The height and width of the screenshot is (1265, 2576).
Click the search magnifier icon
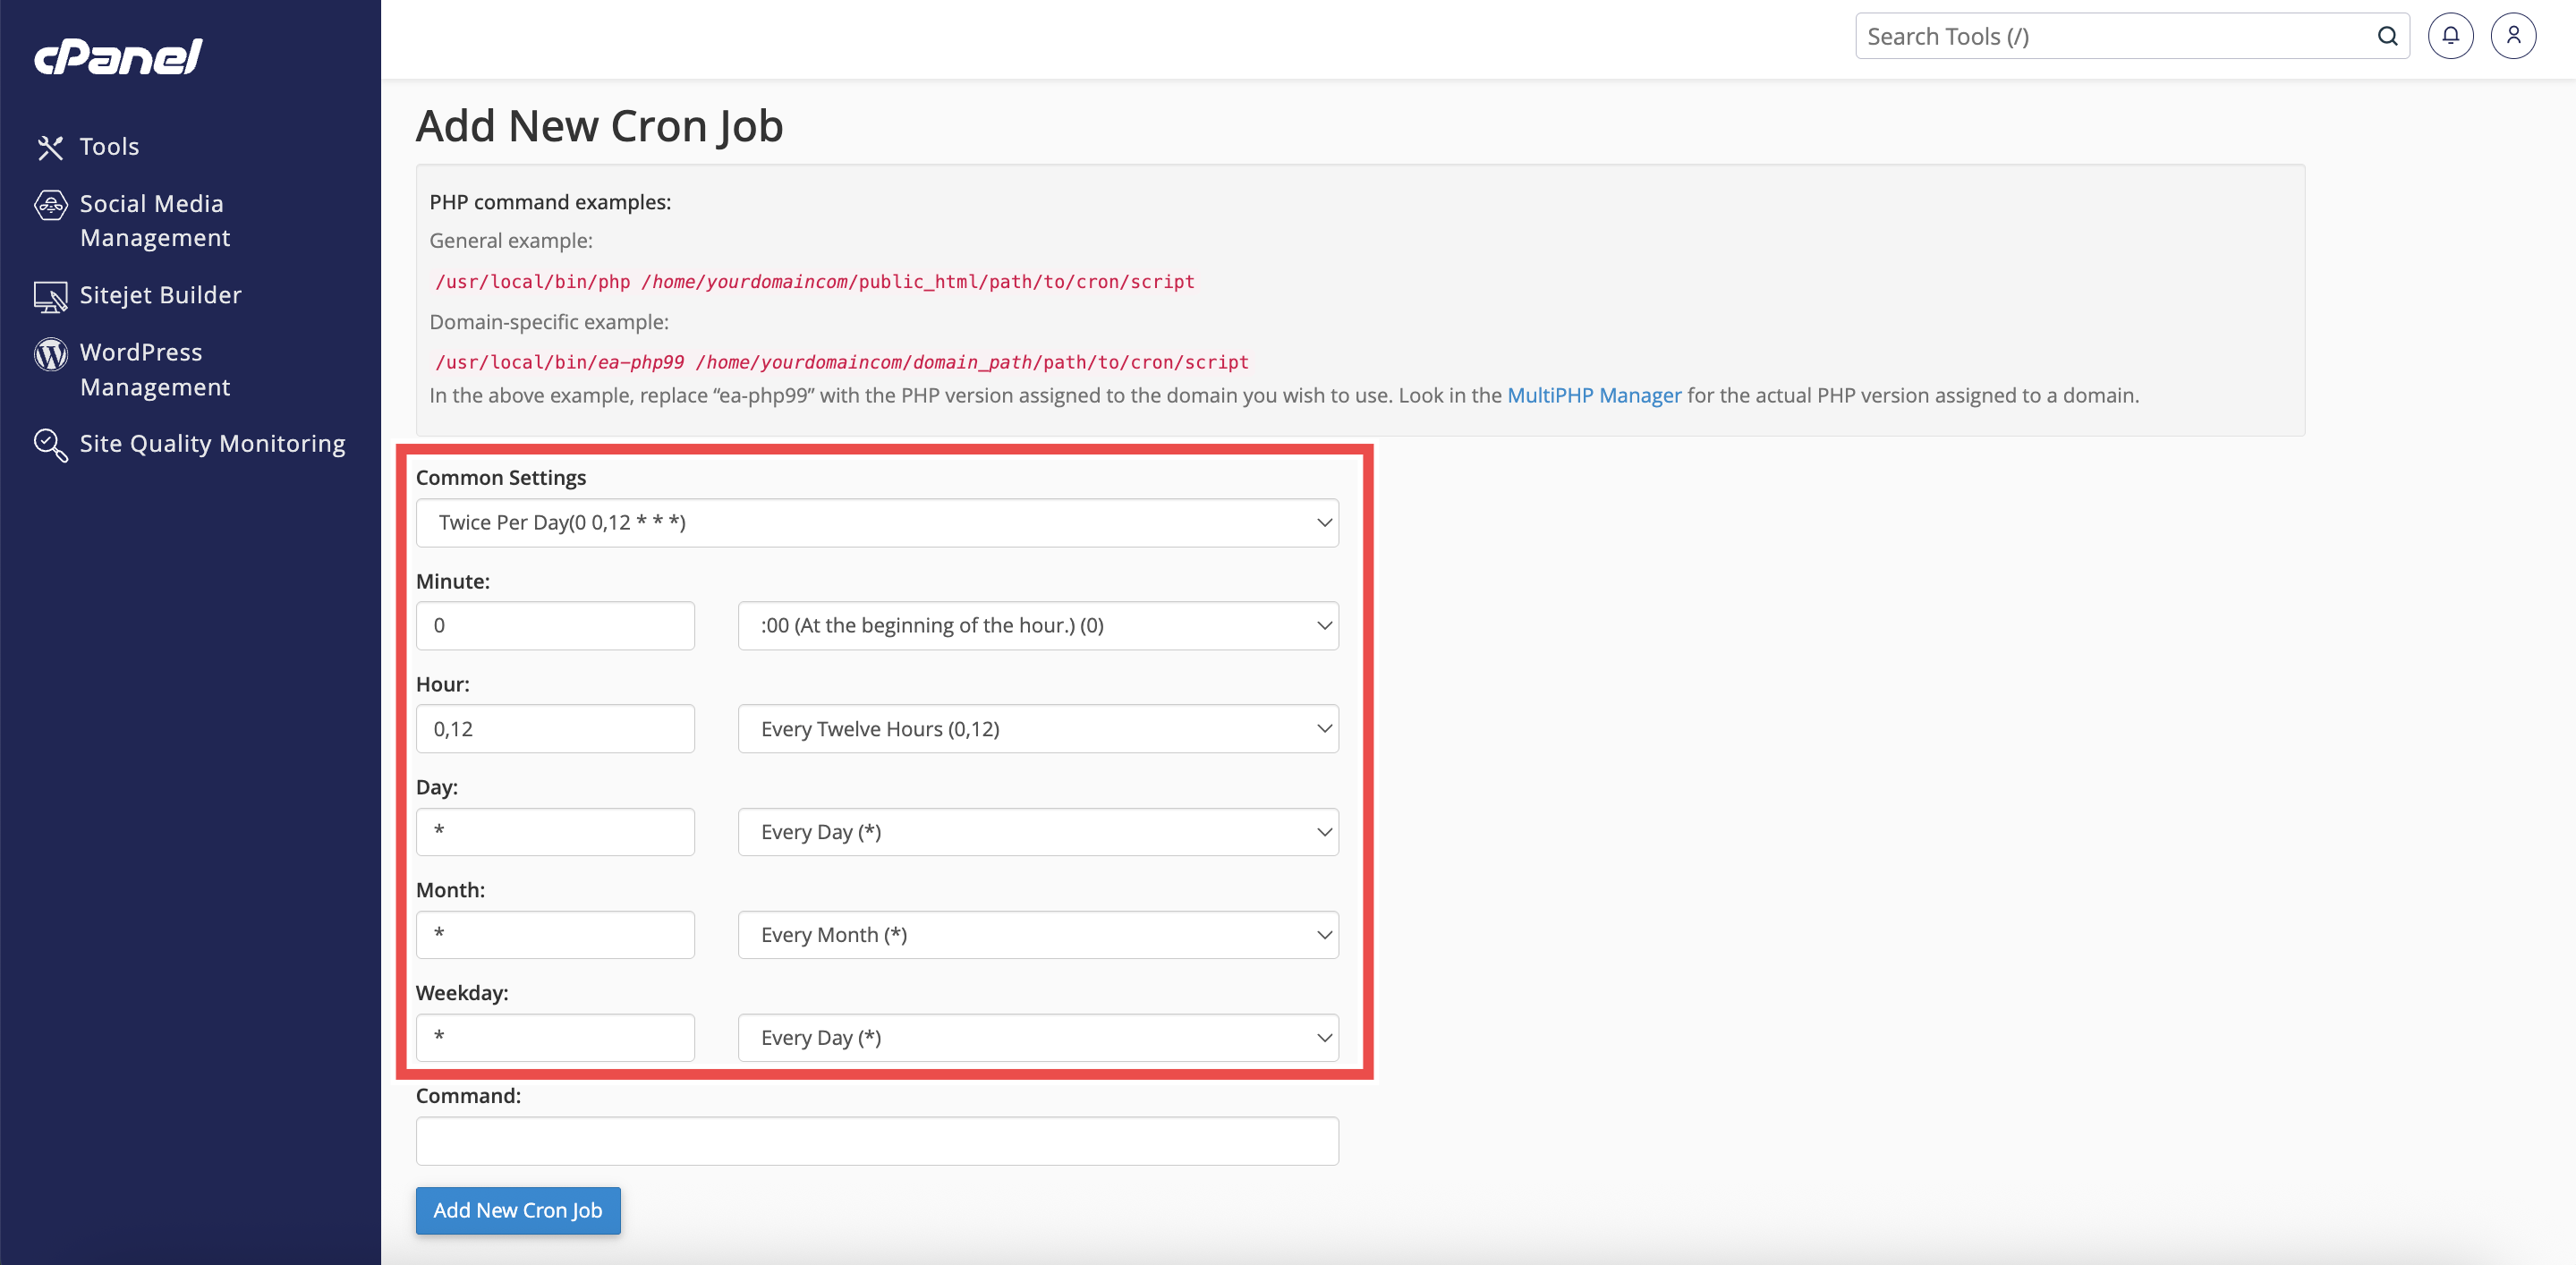click(x=2386, y=36)
